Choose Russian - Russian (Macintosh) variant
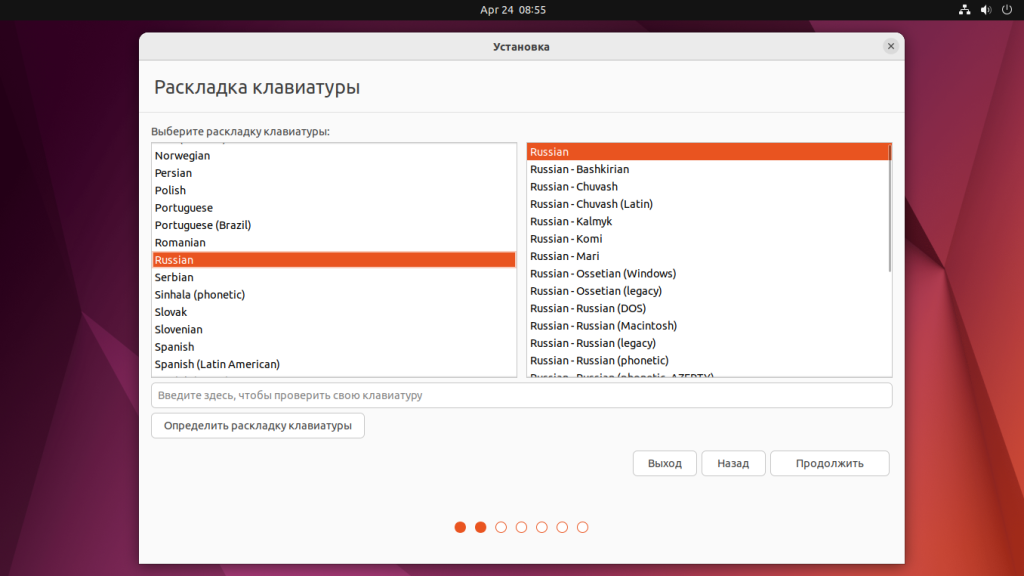The image size is (1024, 576). [x=603, y=326]
